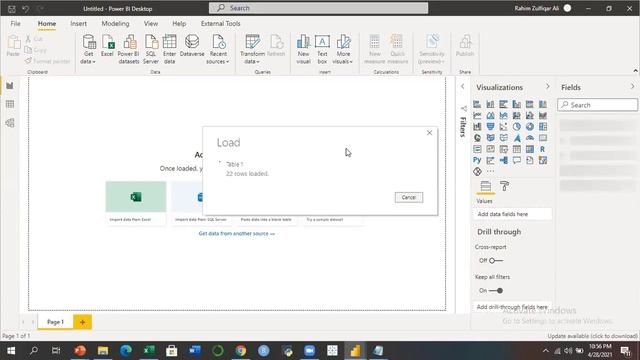
Task: Switch to the Modeling ribbon tab
Action: pos(115,24)
